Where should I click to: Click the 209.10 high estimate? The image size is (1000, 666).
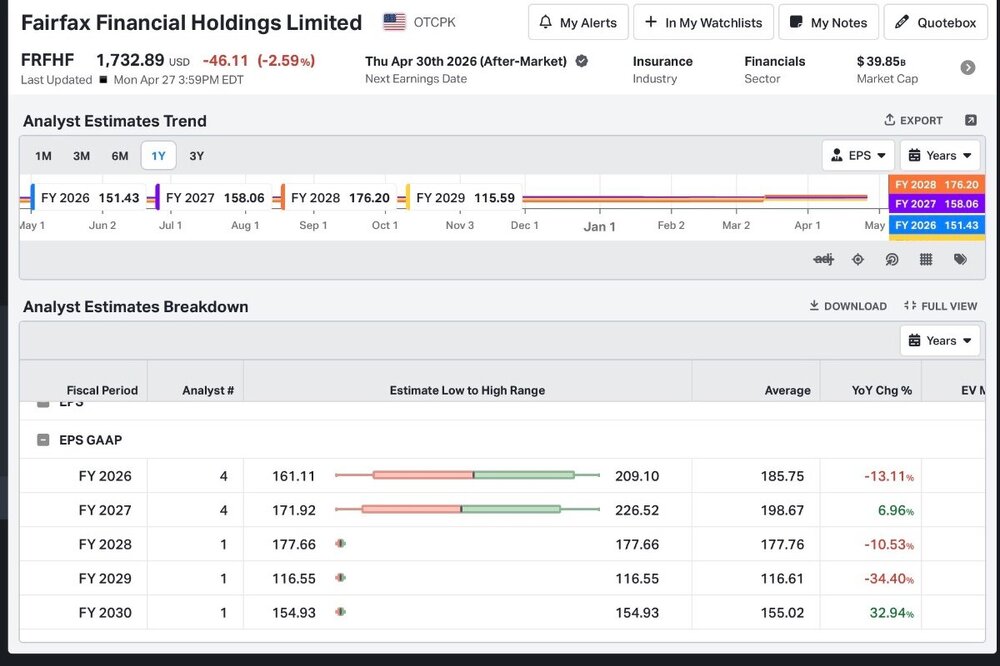(637, 476)
